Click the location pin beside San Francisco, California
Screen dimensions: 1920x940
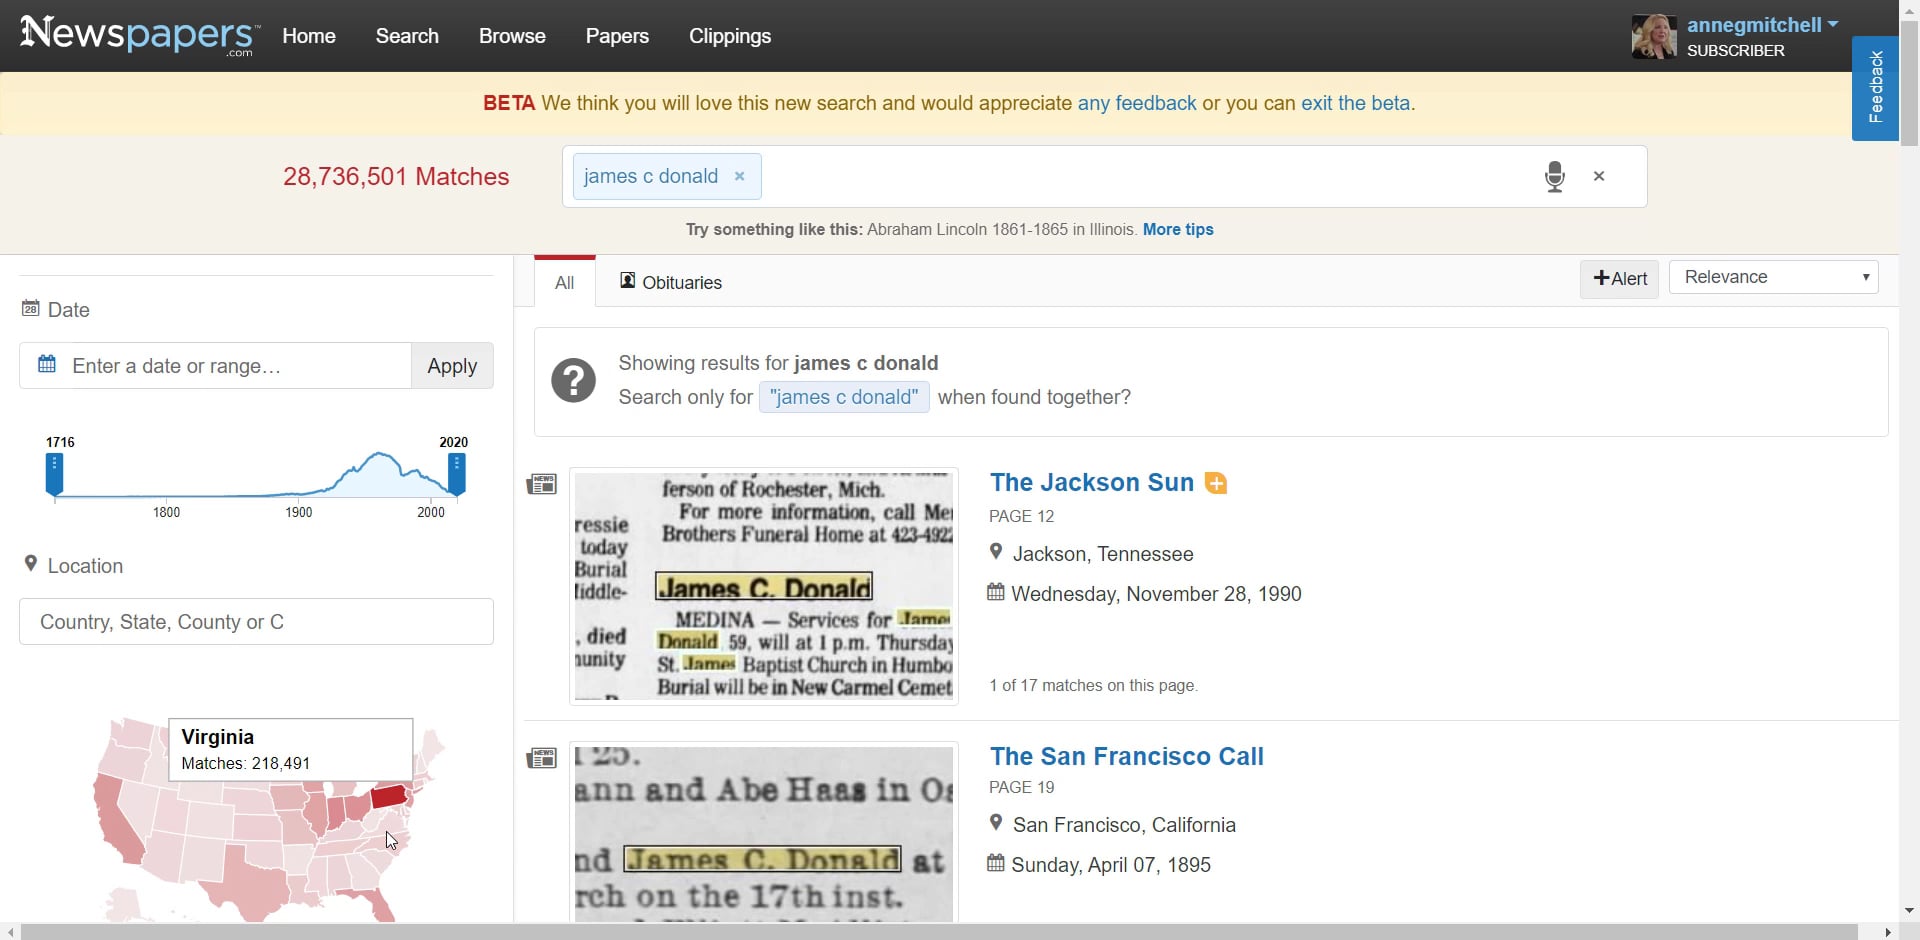[x=996, y=822]
